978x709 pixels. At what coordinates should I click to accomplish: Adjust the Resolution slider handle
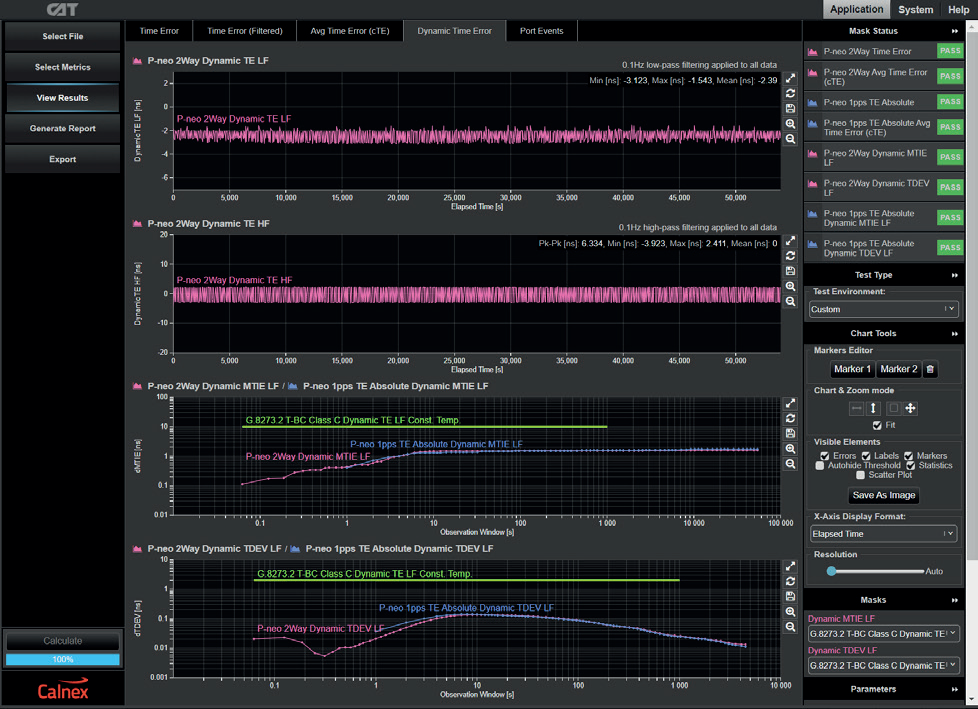[x=831, y=571]
